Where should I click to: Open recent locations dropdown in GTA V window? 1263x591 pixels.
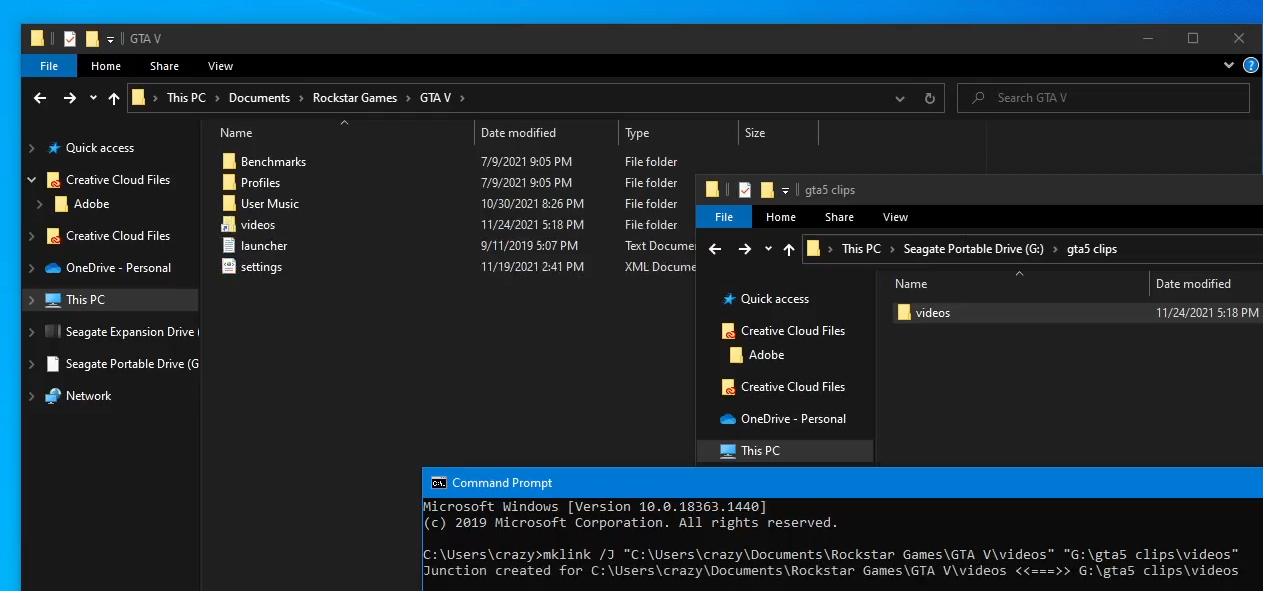coord(93,98)
